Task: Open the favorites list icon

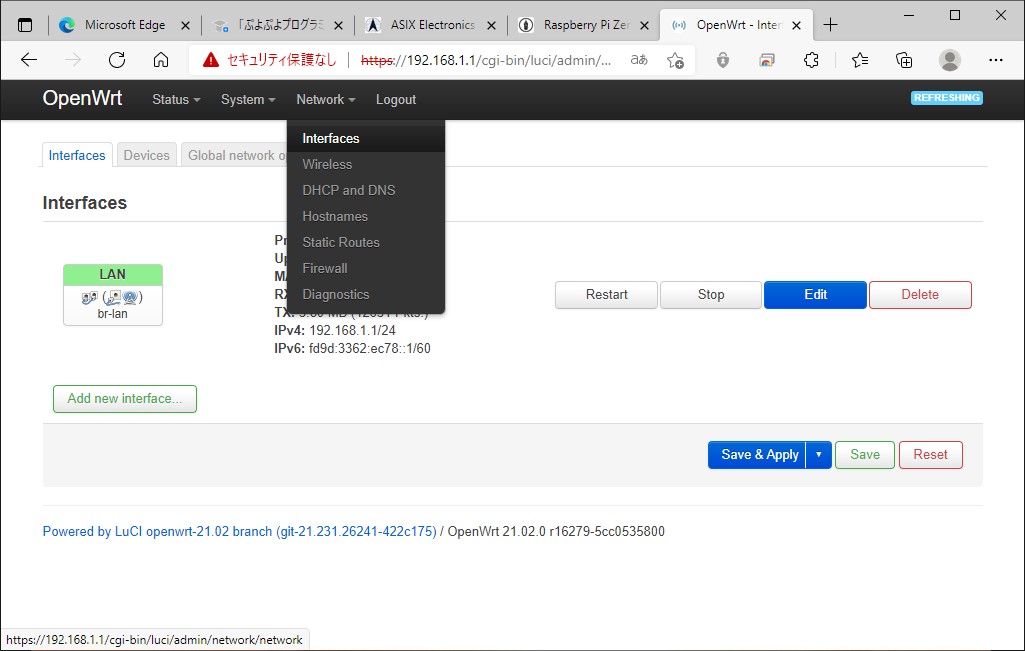Action: point(860,60)
